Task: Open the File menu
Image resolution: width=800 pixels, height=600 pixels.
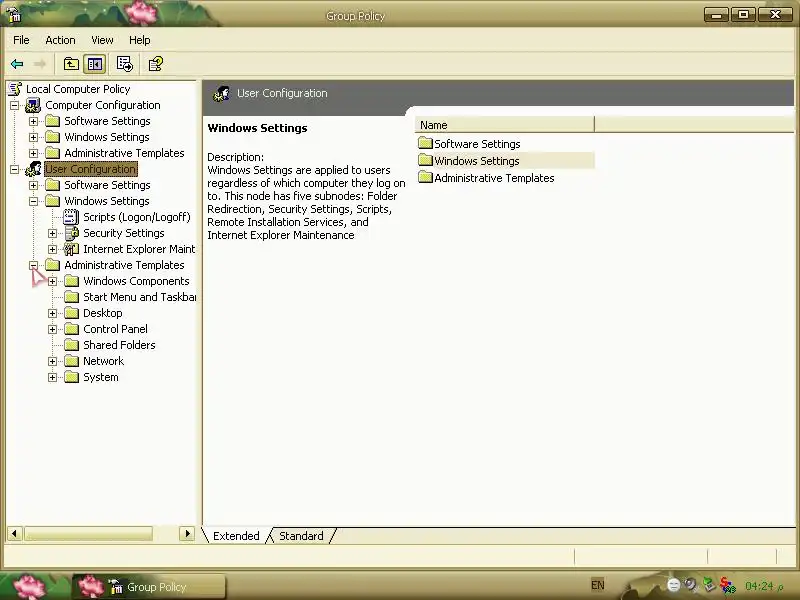Action: (21, 40)
